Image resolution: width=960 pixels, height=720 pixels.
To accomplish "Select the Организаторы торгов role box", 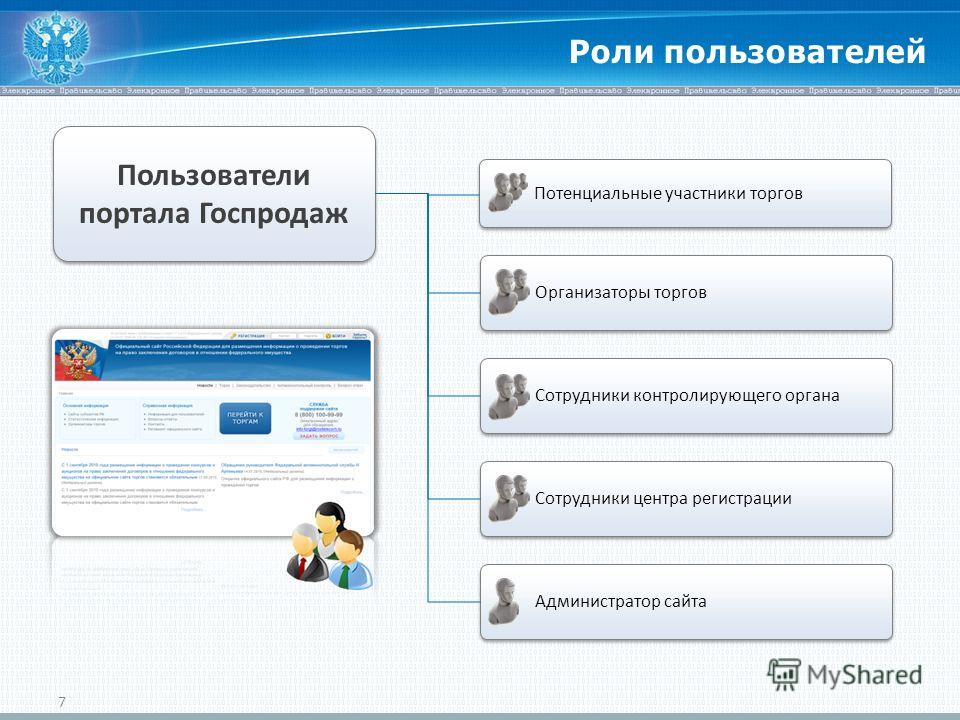I will [x=686, y=293].
